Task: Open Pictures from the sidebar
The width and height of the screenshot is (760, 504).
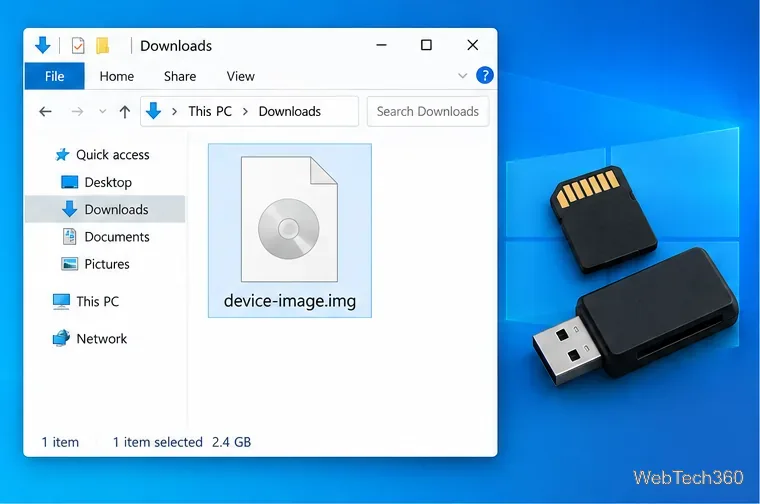Action: (107, 264)
